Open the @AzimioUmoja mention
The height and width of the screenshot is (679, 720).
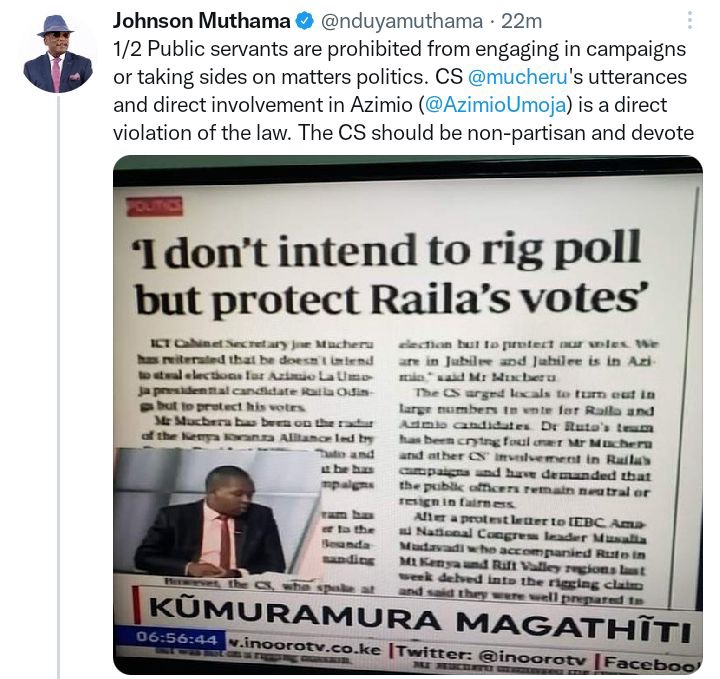495,105
